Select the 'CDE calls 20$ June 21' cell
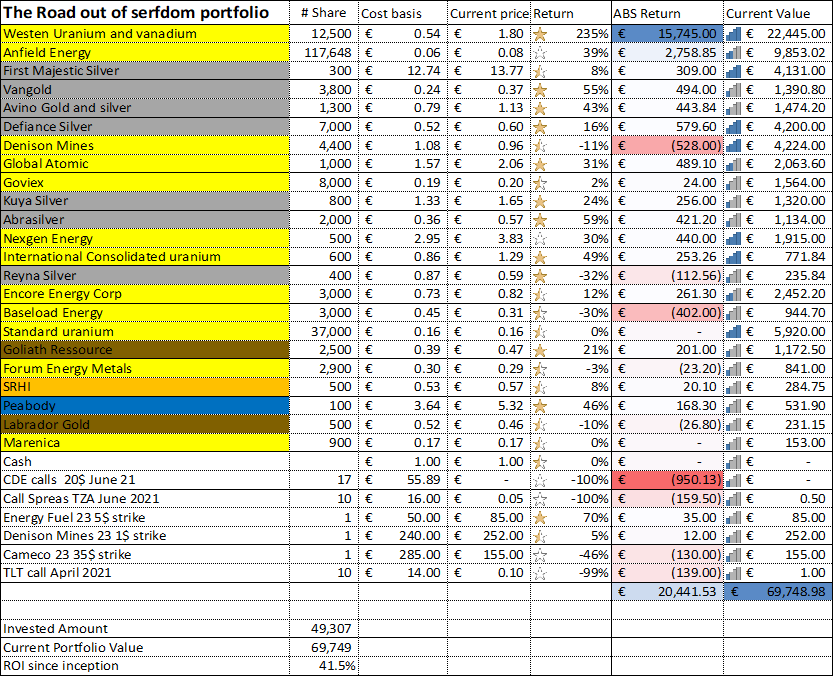 pos(145,480)
